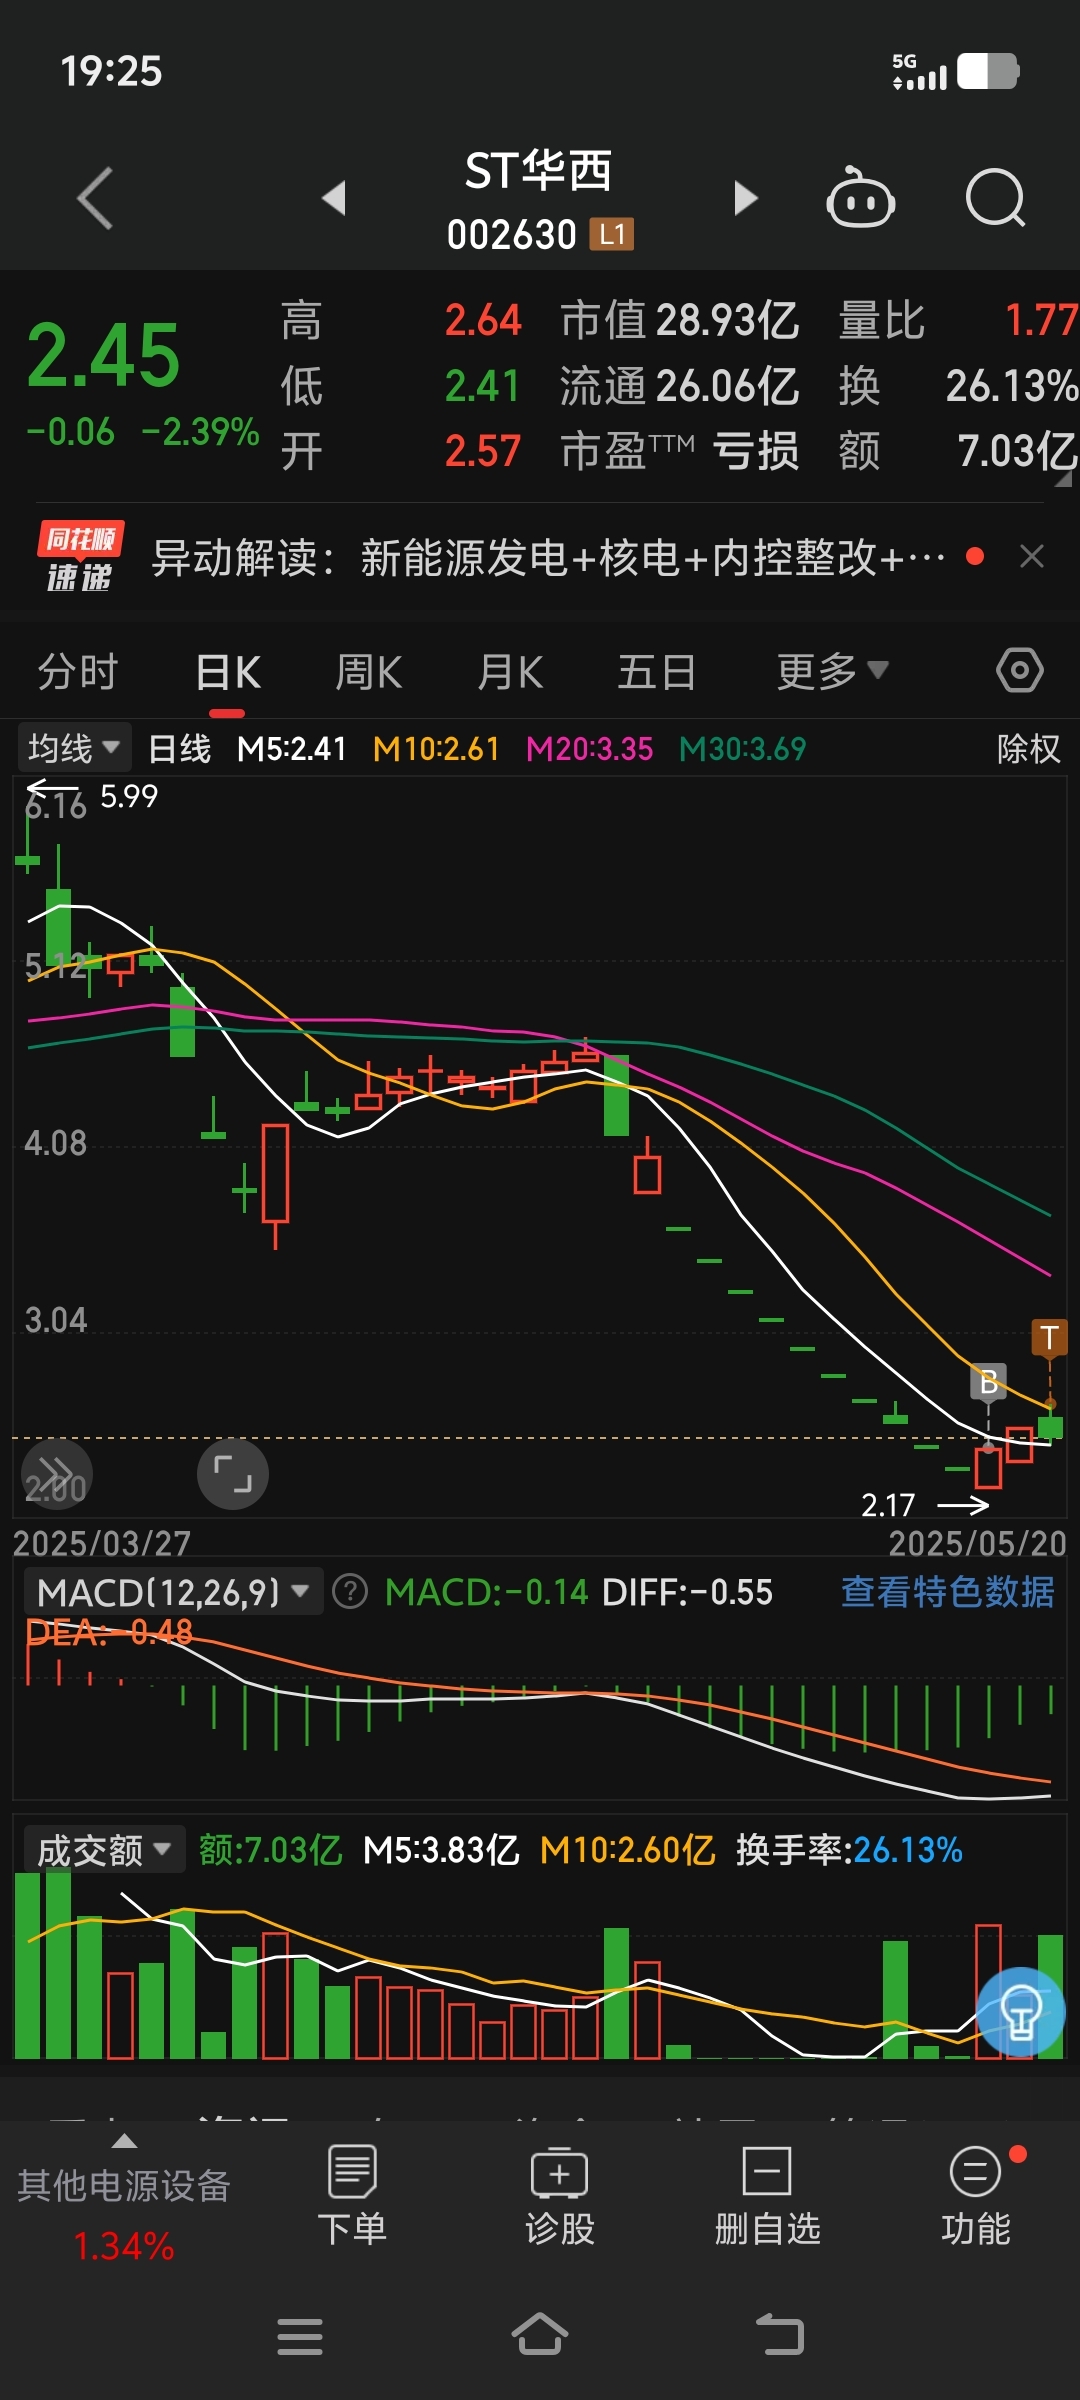
Task: Tap the 日线 label
Action: click(180, 748)
